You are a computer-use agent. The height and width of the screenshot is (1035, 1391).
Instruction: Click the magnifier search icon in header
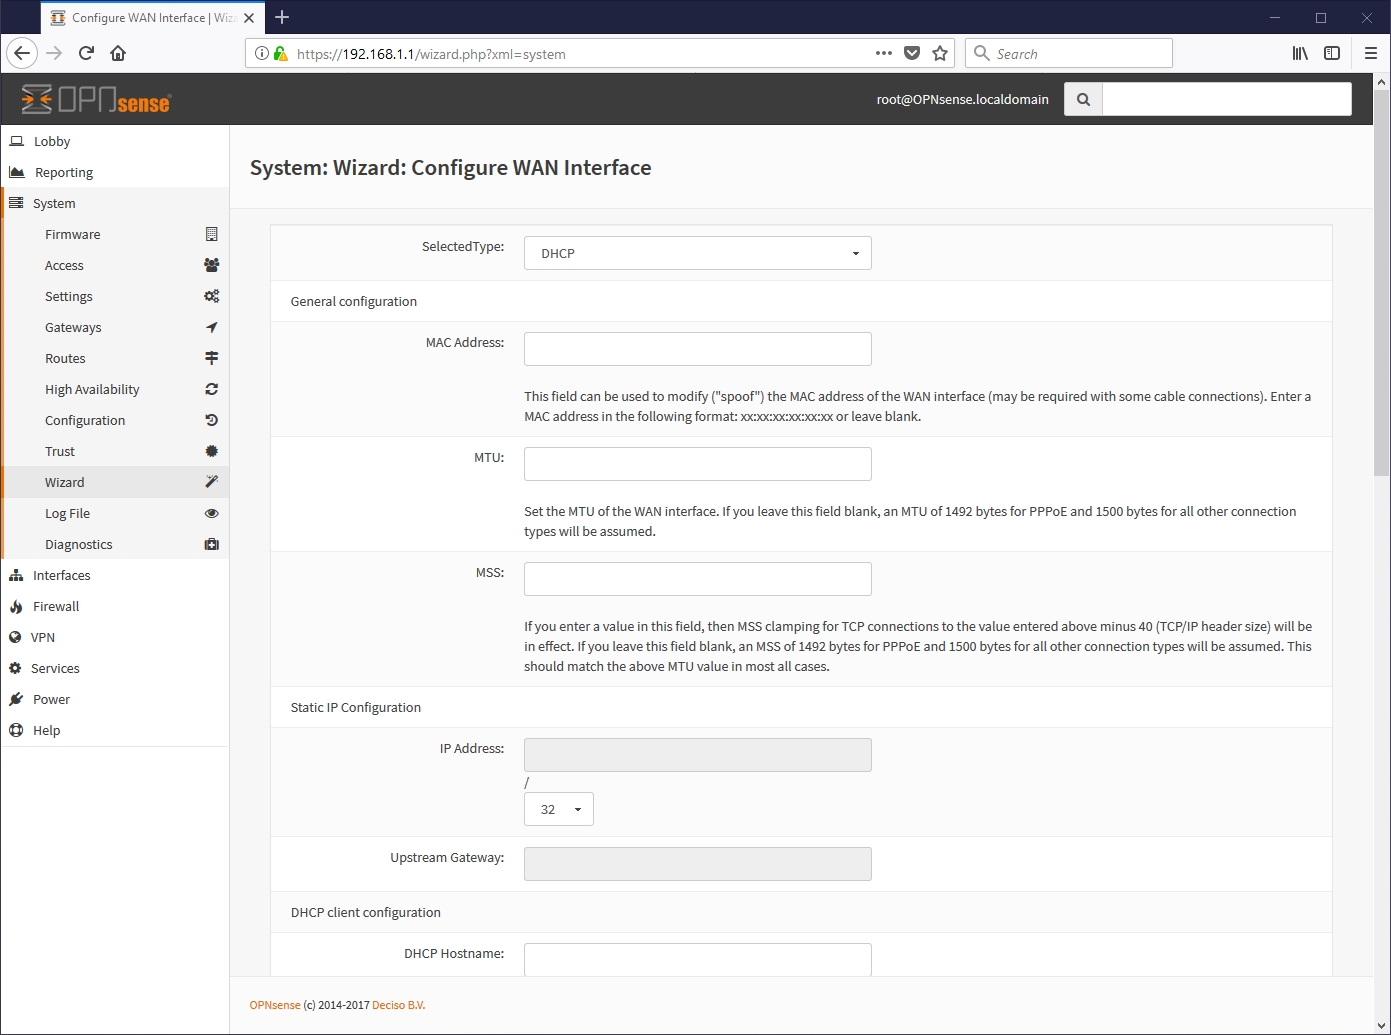[1083, 100]
